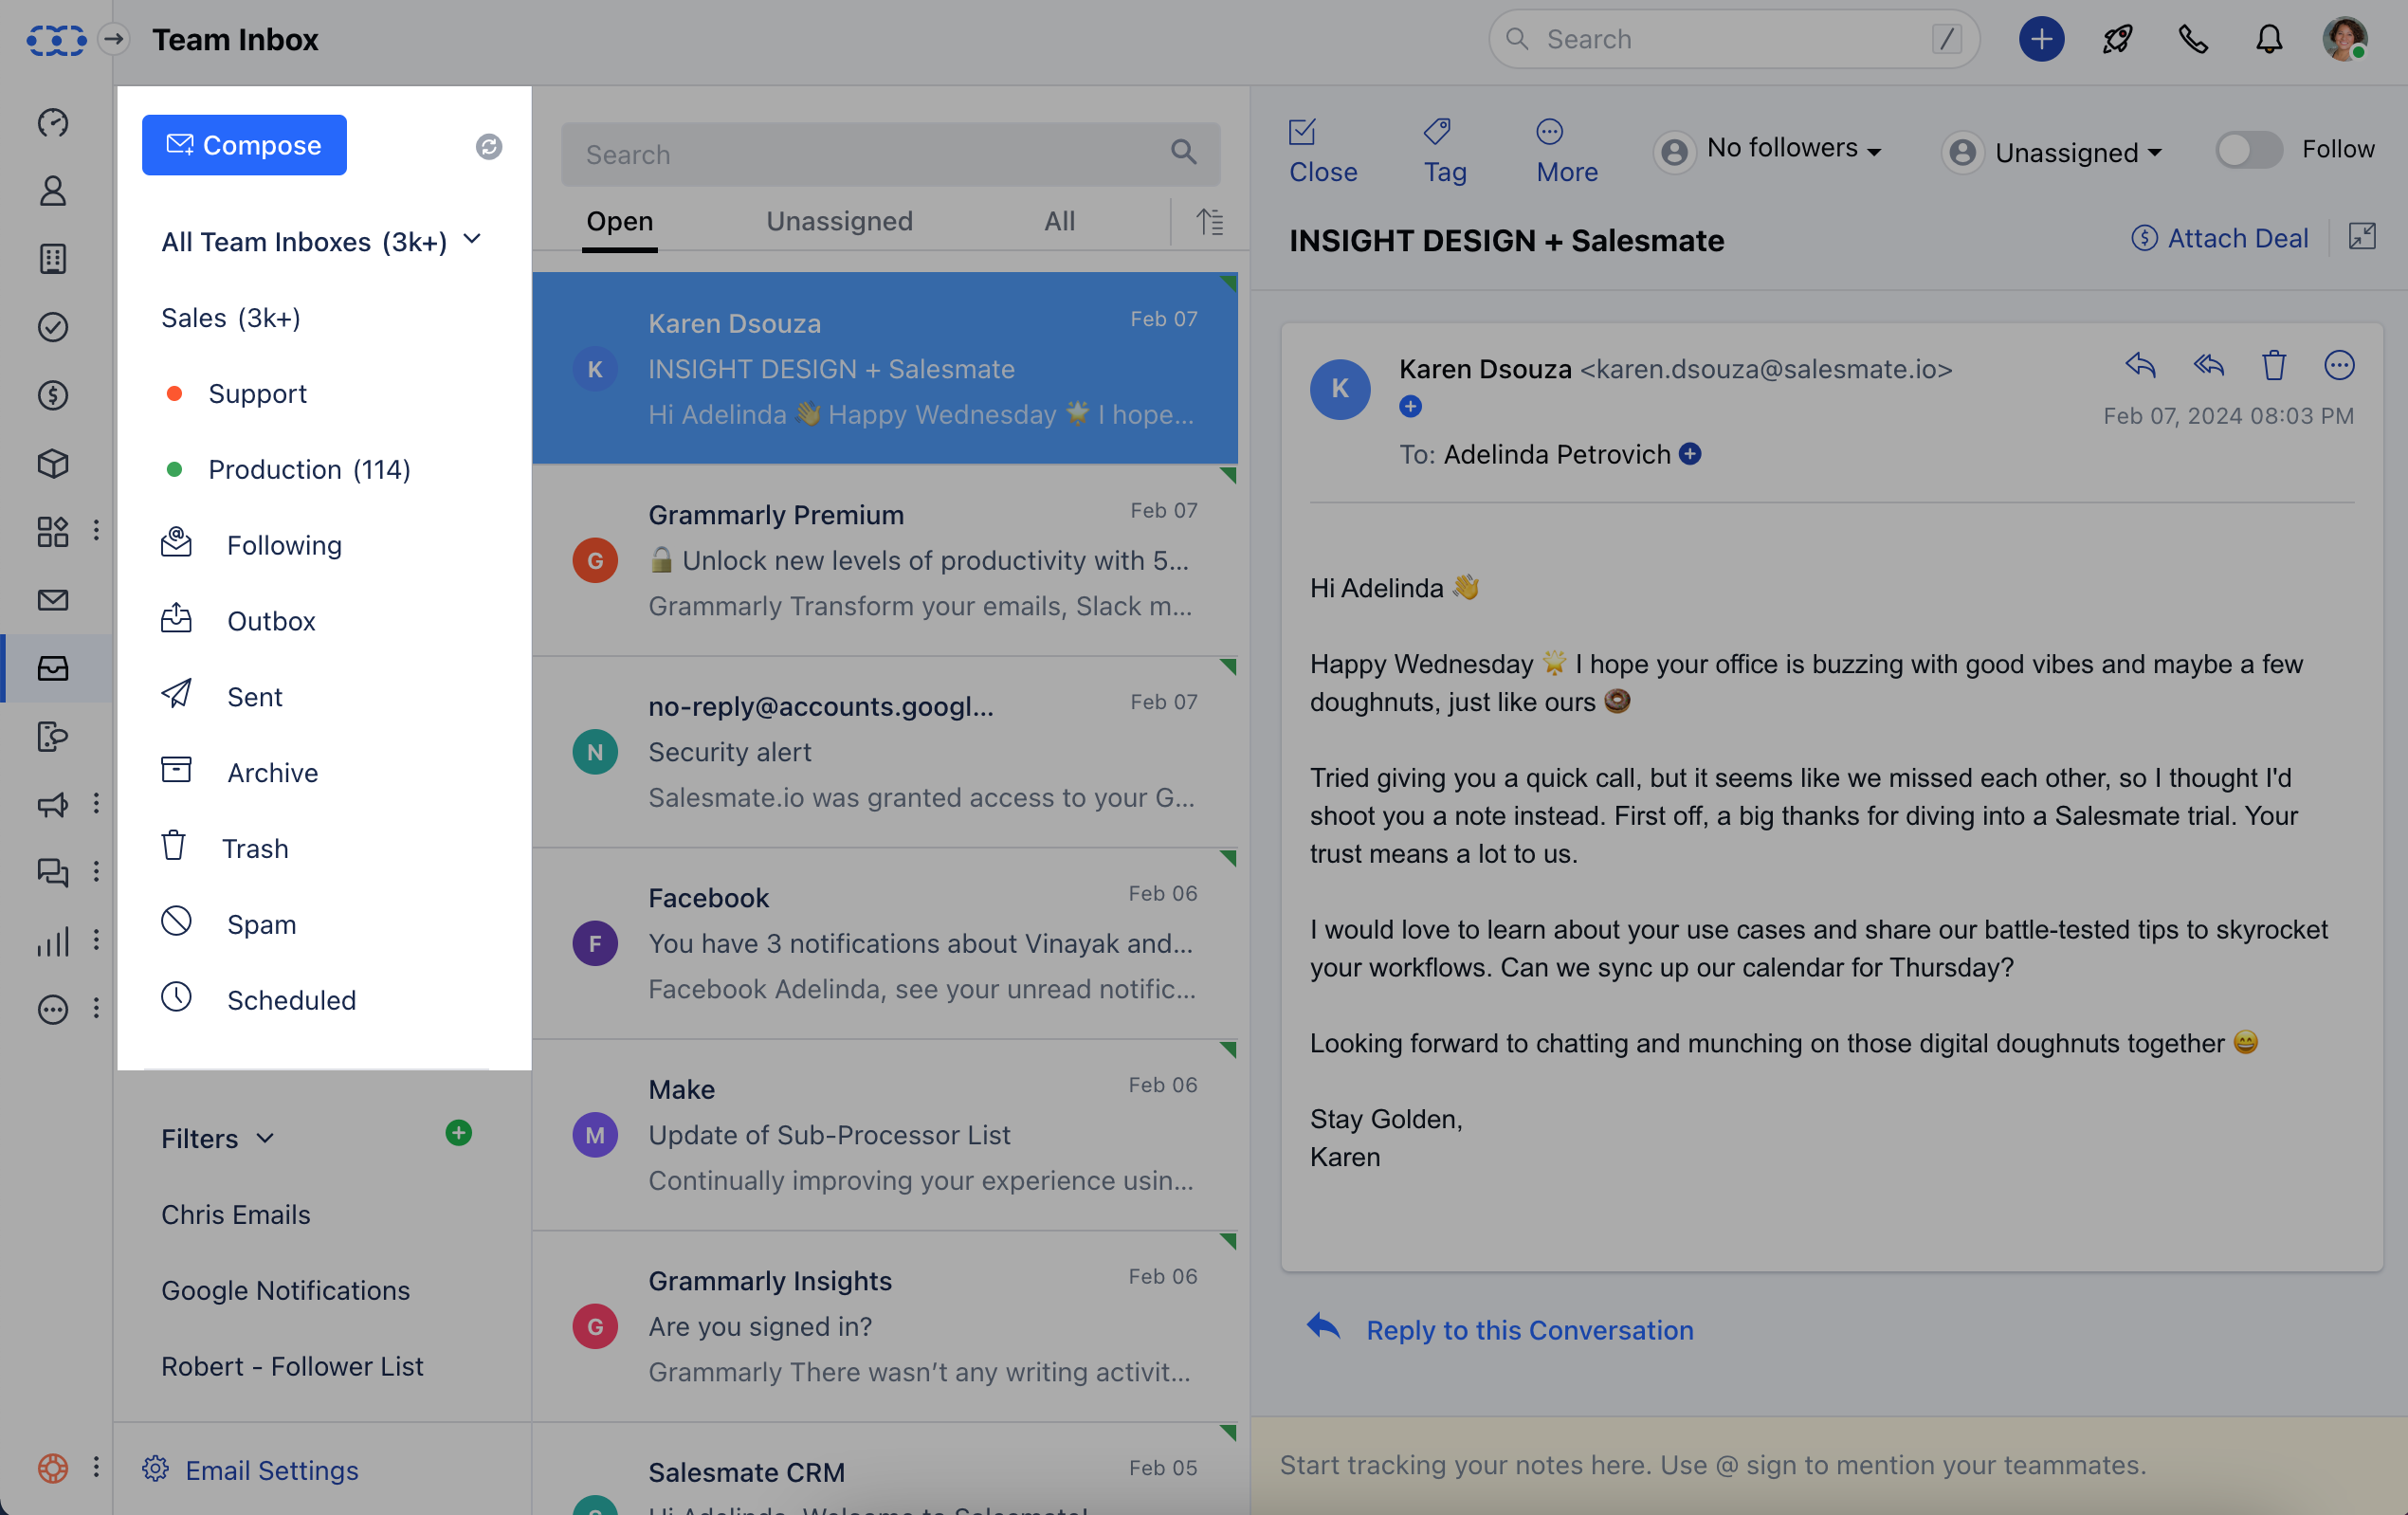Viewport: 2408px width, 1515px height.
Task: Open the notifications bell
Action: click(x=2268, y=40)
